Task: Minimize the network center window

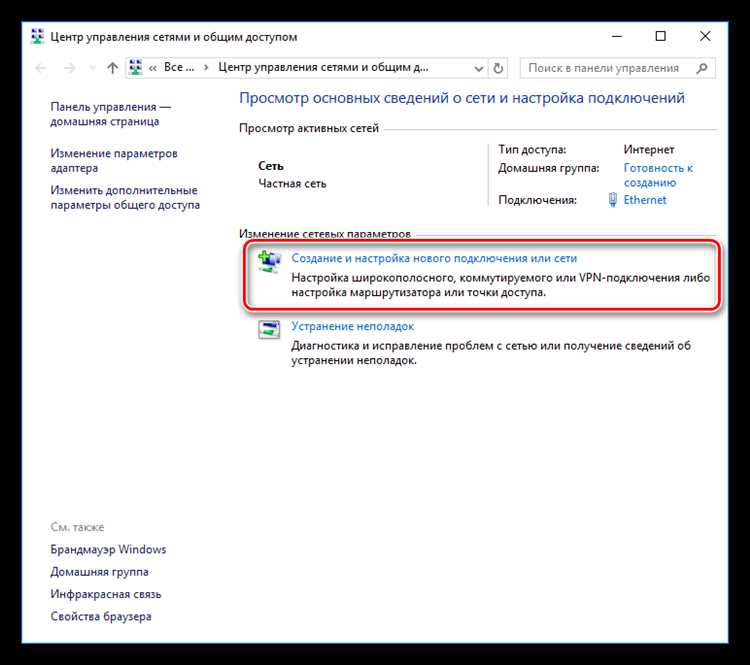Action: 617,36
